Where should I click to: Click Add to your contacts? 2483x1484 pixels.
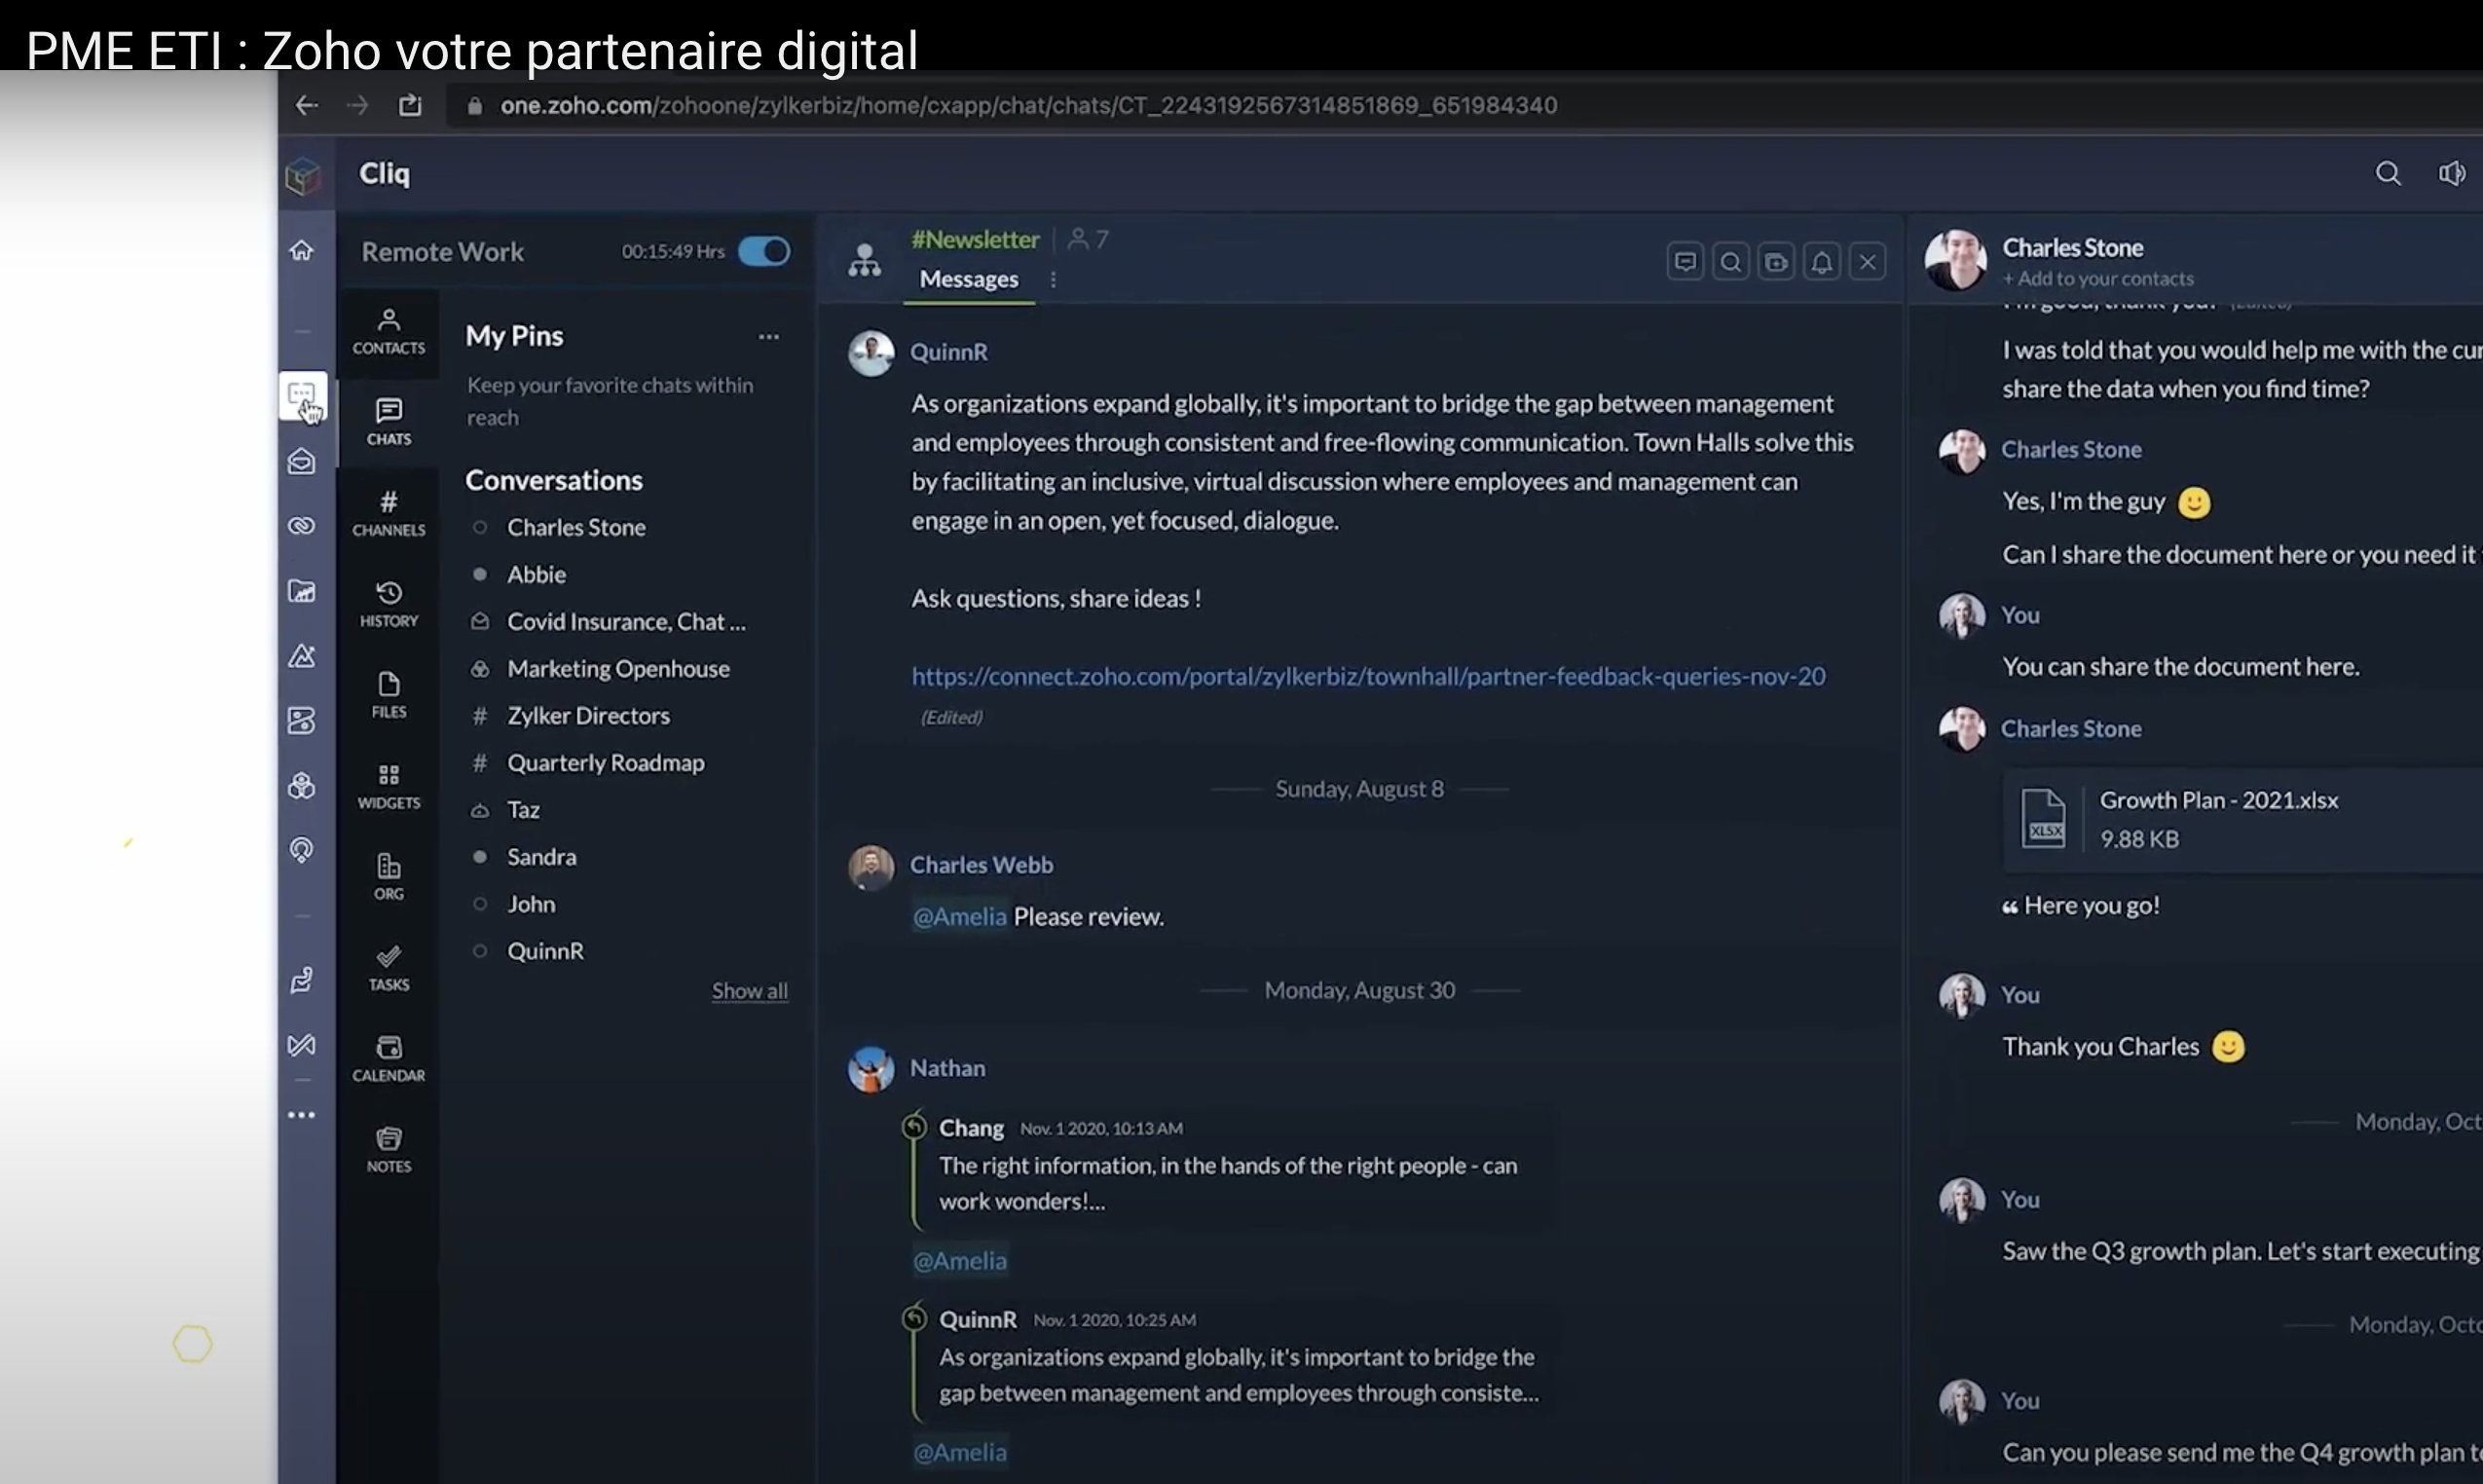tap(2098, 279)
